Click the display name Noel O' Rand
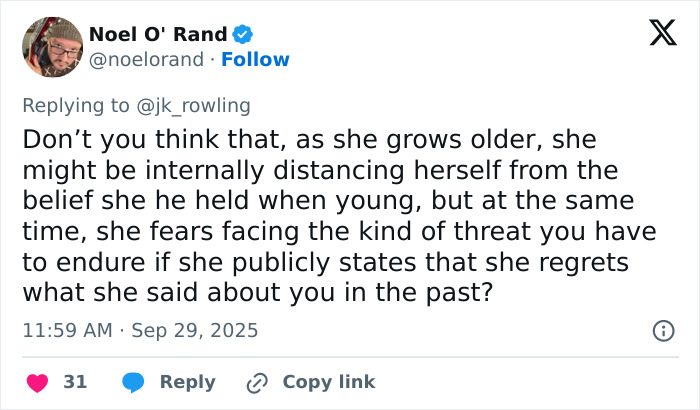Screen dimensions: 700x410 [x=158, y=34]
